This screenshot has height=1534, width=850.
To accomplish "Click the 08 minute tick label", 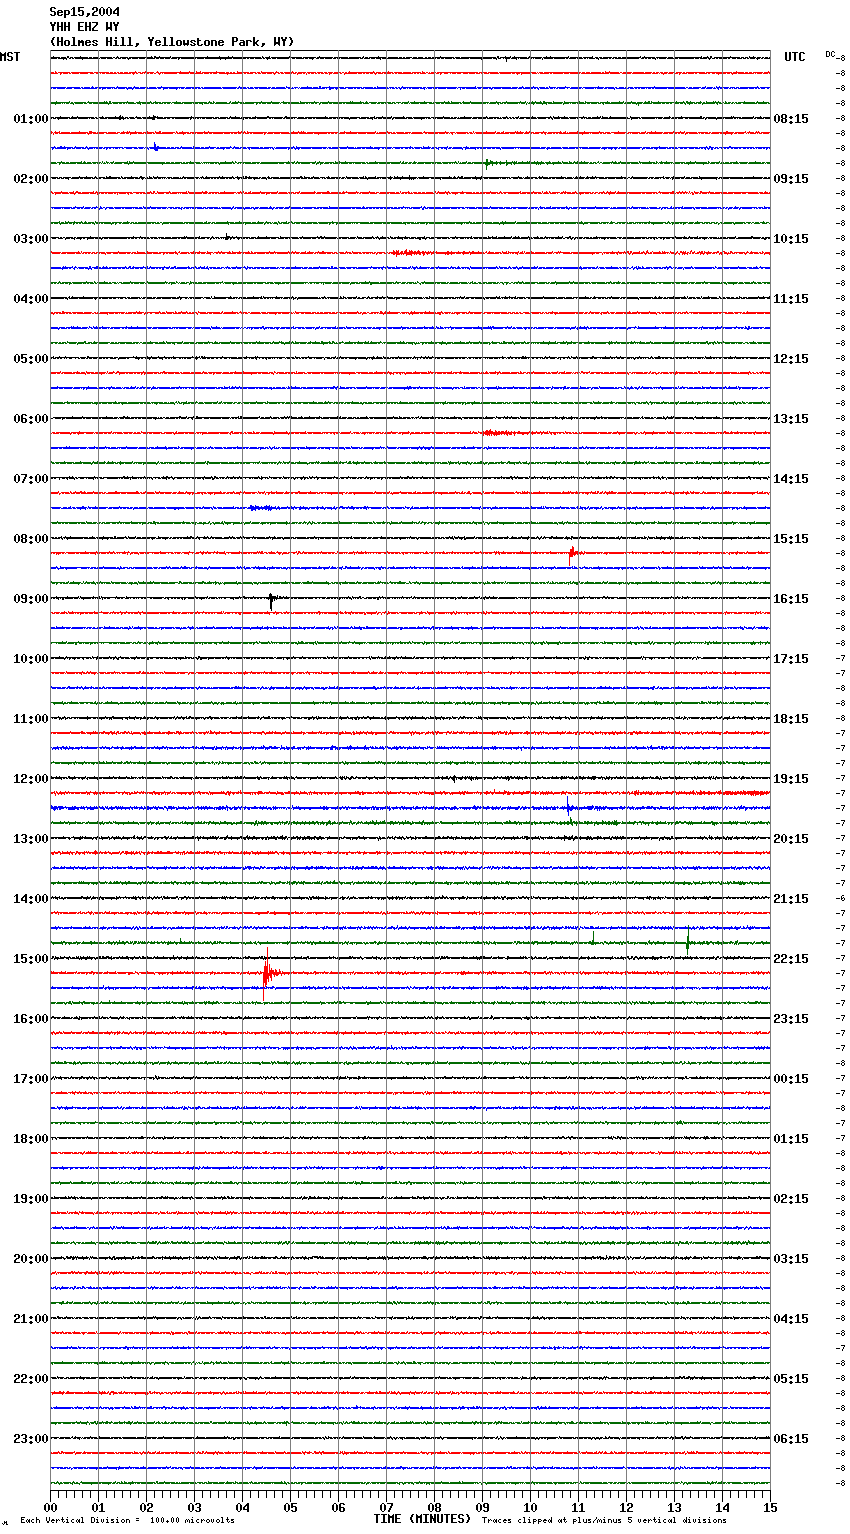I will tap(434, 1508).
